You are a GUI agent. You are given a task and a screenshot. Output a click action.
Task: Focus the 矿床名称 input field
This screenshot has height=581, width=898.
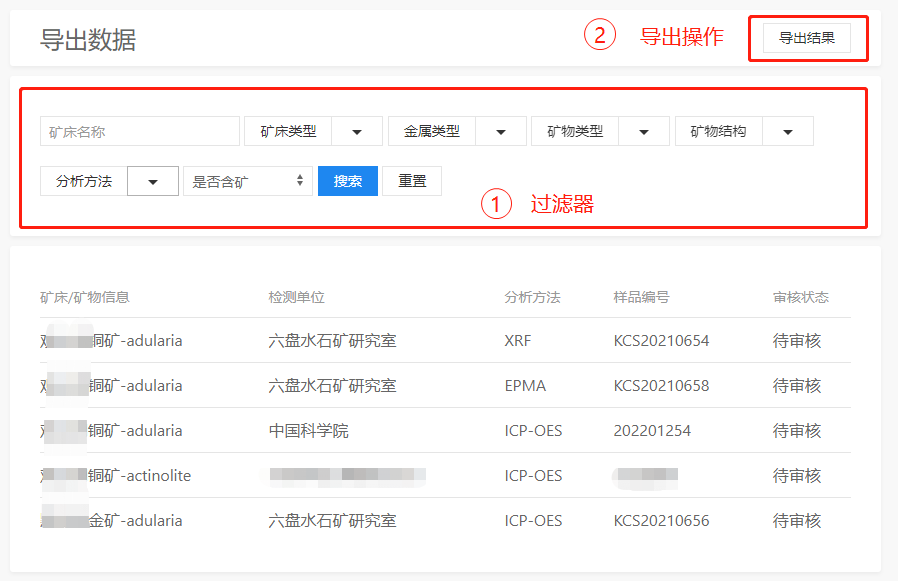tap(140, 131)
